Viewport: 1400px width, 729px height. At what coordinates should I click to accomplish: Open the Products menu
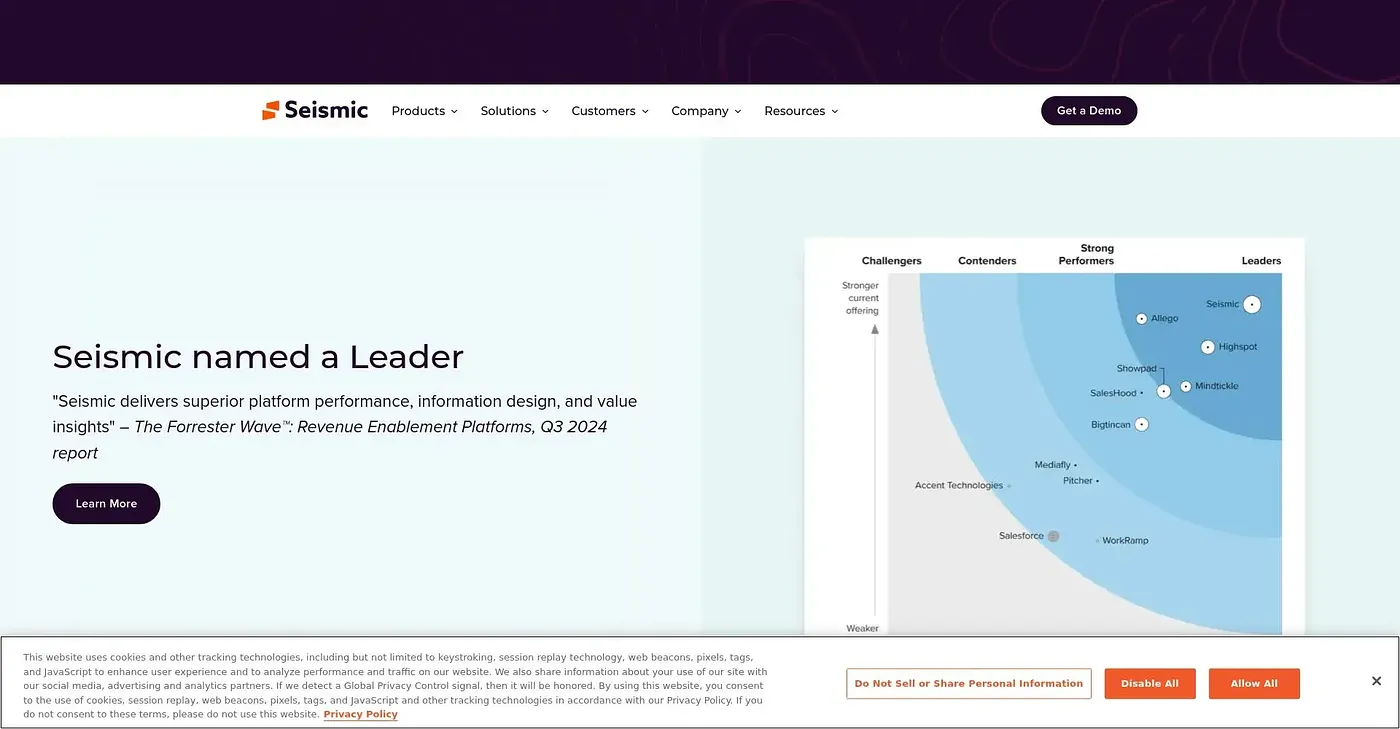pos(424,111)
